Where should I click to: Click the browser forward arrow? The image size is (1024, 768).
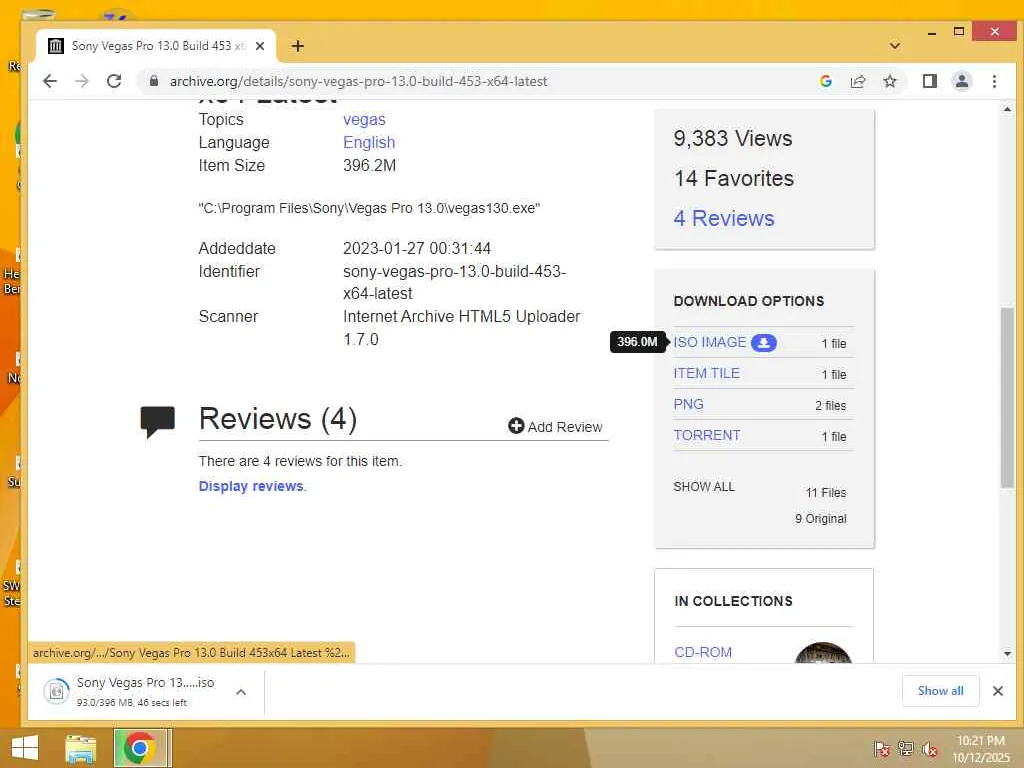[x=82, y=81]
